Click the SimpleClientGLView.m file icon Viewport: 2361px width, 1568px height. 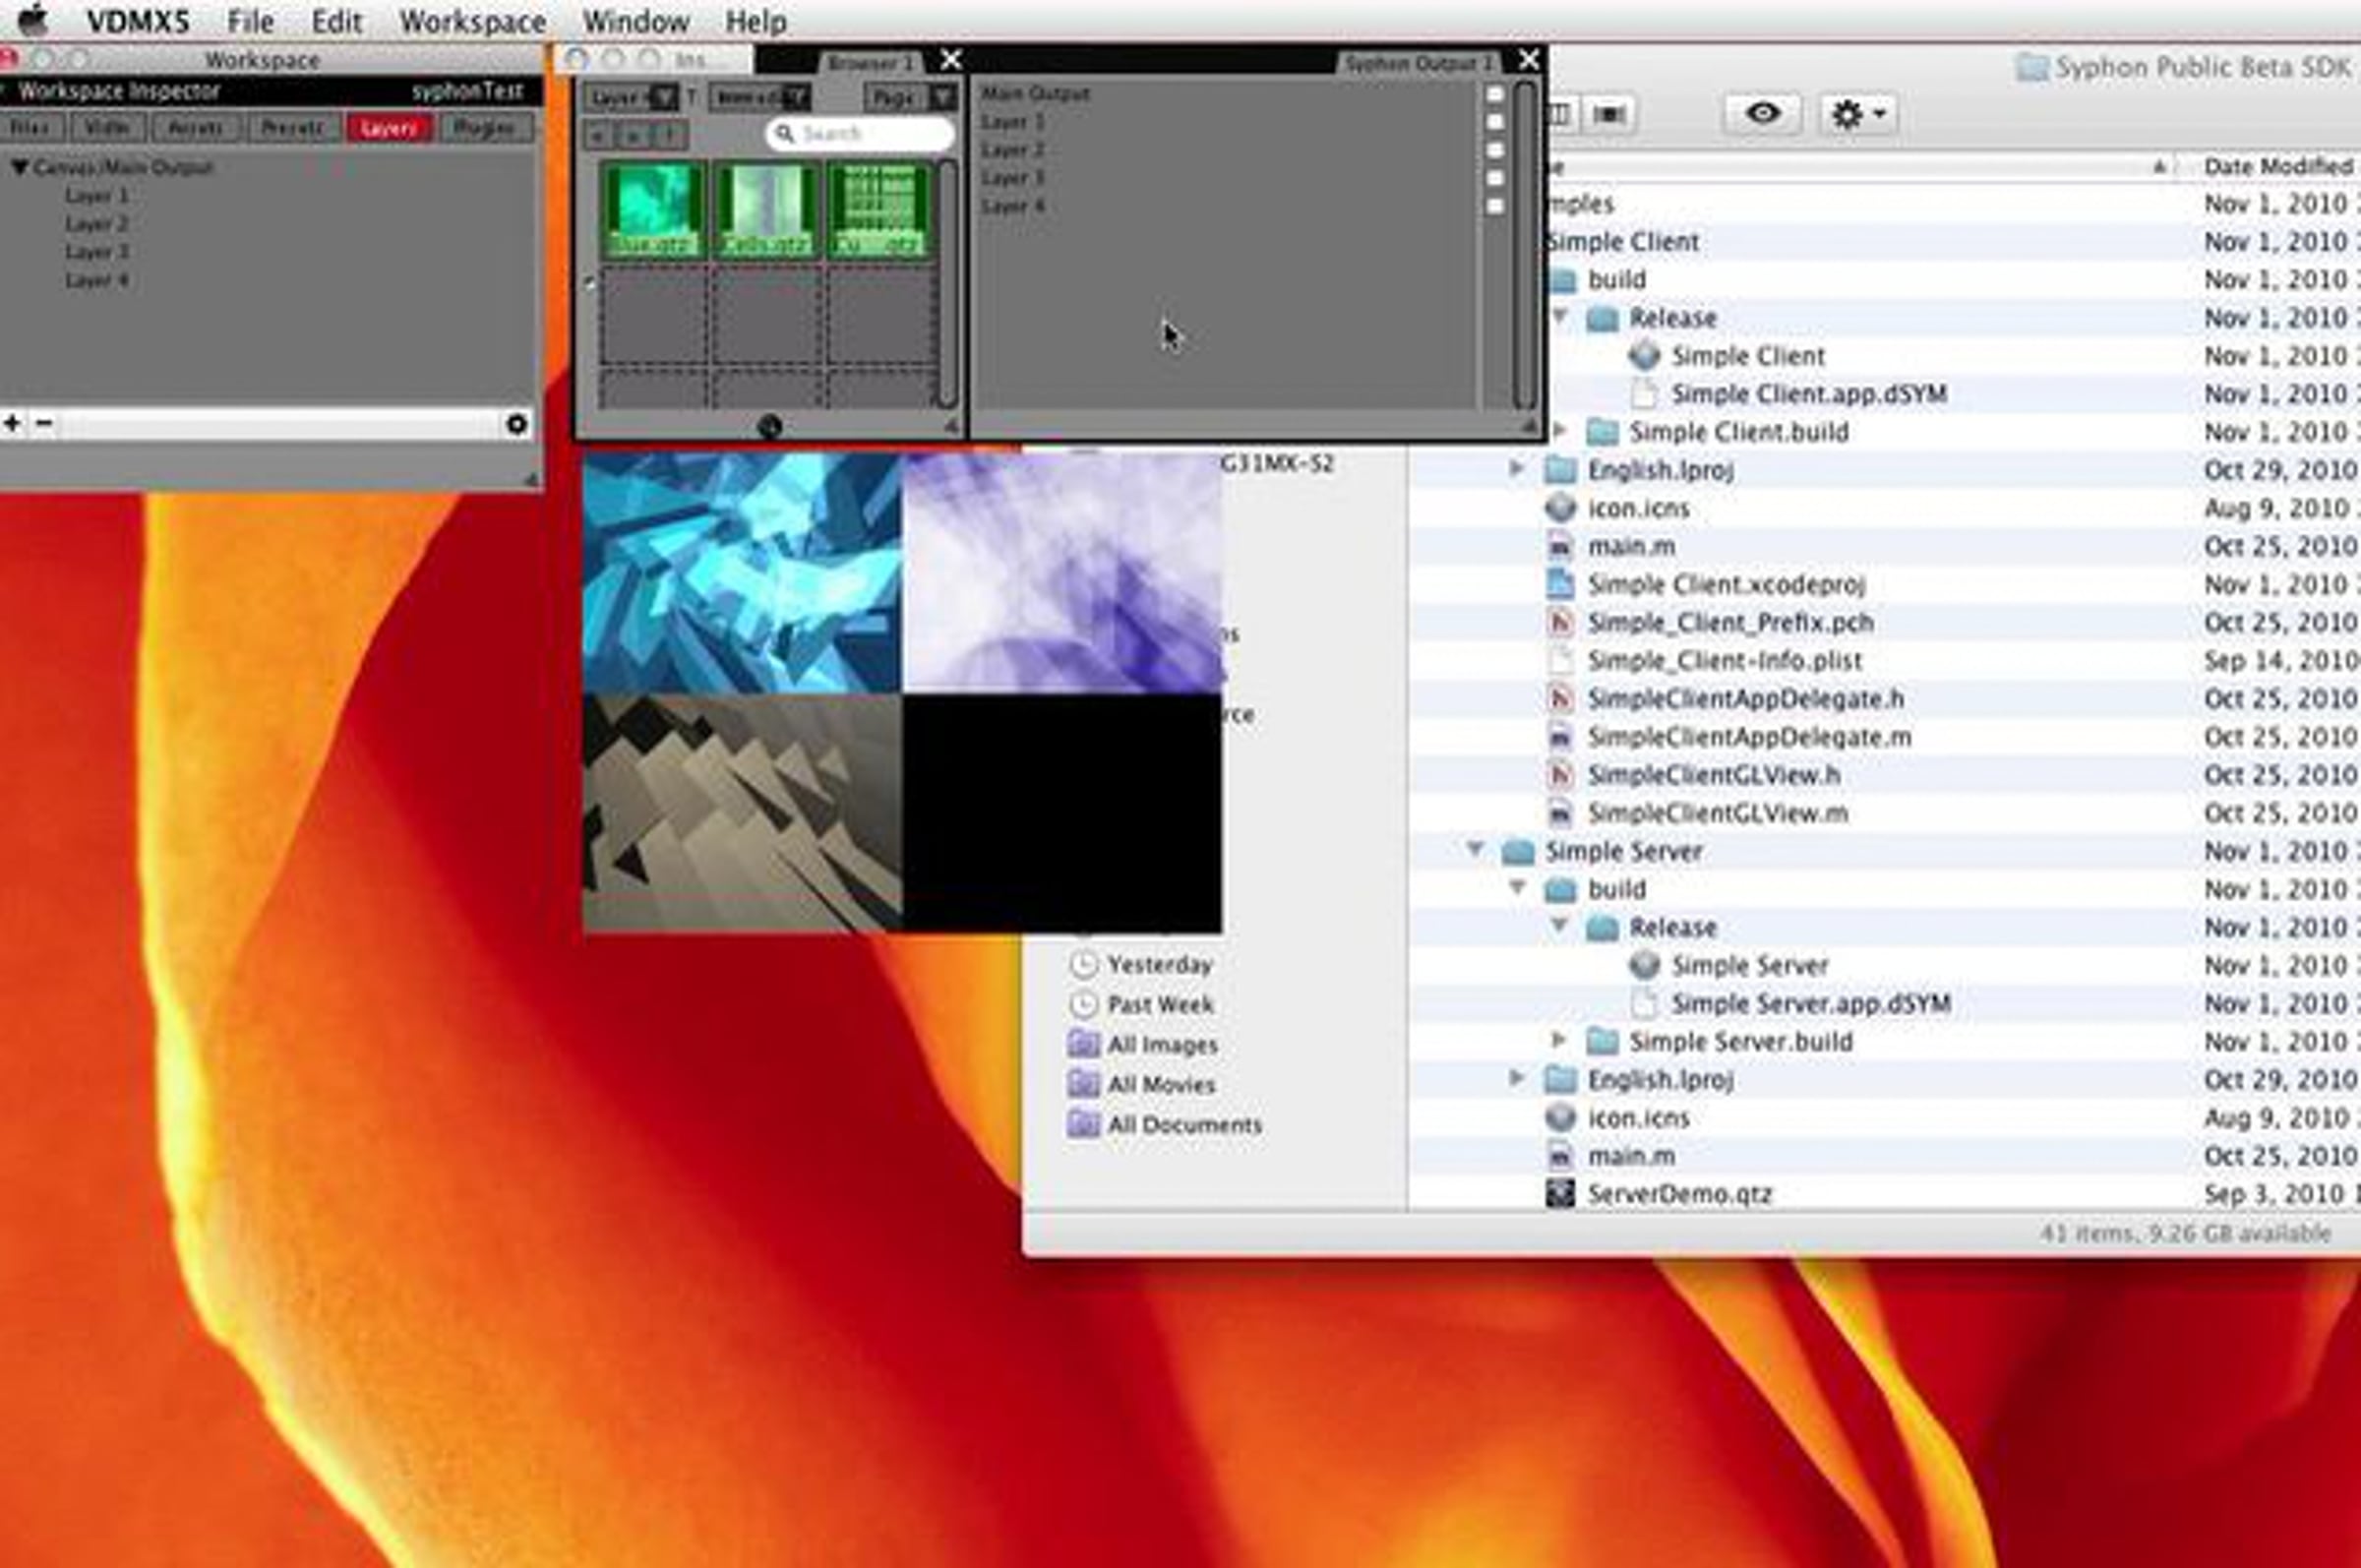pyautogui.click(x=1560, y=812)
